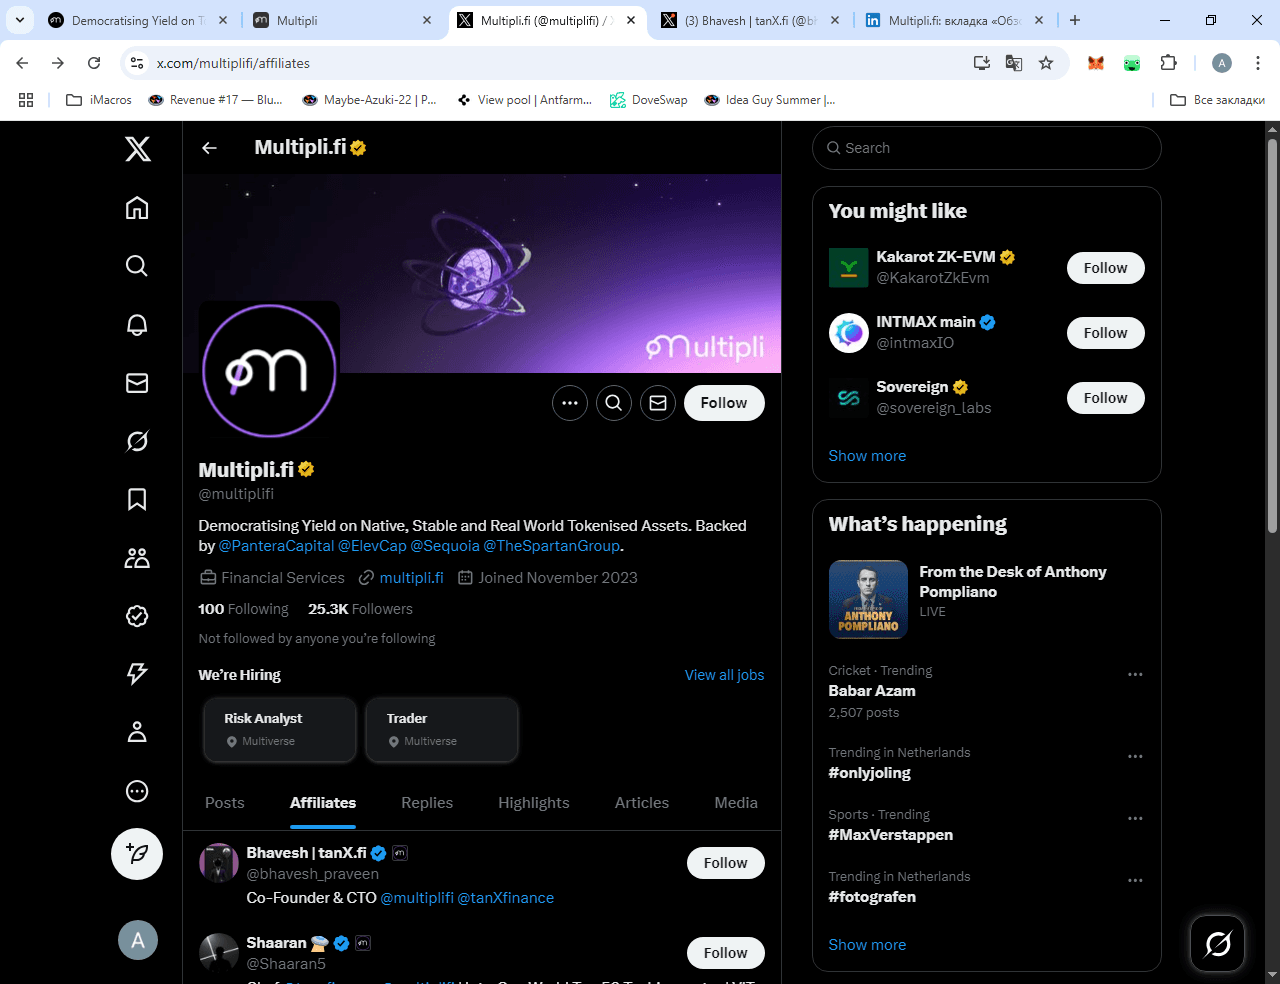Switch to the Replies tab

pyautogui.click(x=427, y=803)
